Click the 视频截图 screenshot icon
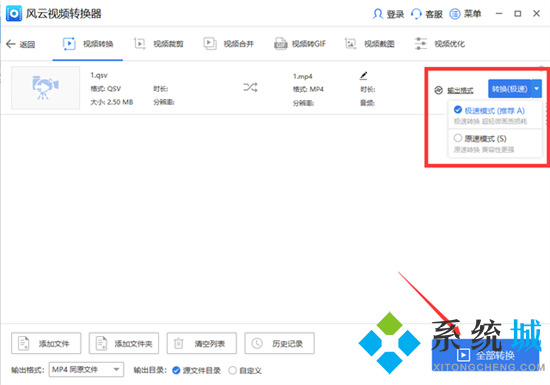 [x=350, y=44]
